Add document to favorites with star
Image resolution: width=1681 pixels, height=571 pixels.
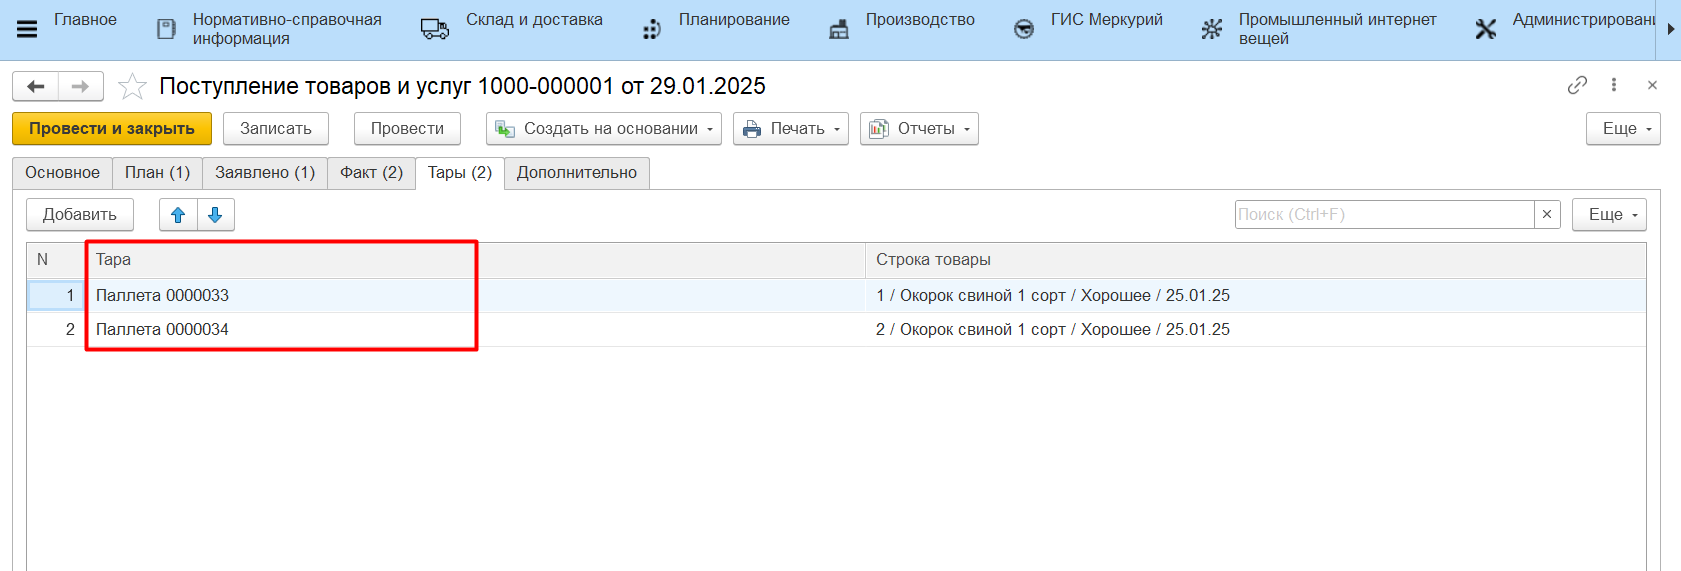coord(132,87)
